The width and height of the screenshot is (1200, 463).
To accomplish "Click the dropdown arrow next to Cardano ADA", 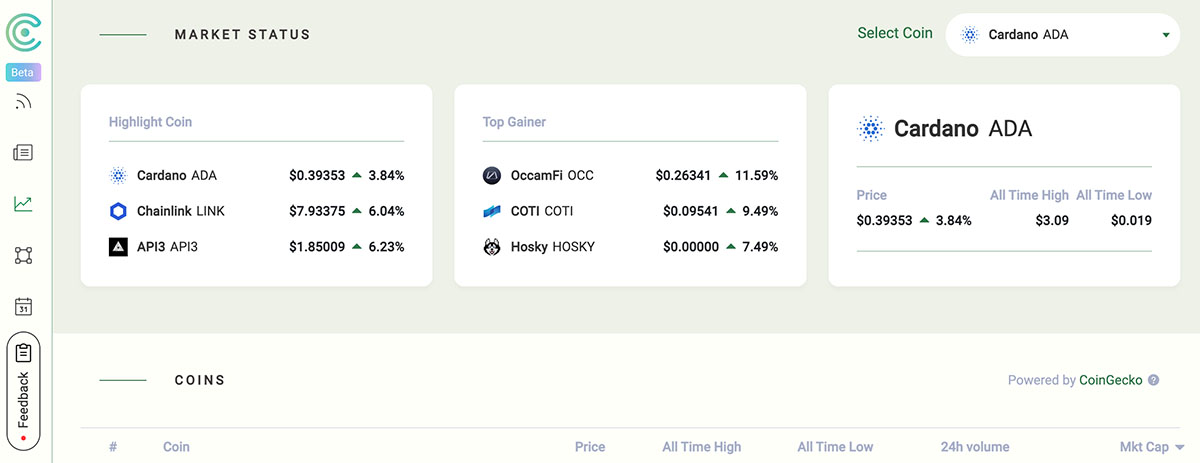I will pyautogui.click(x=1166, y=35).
